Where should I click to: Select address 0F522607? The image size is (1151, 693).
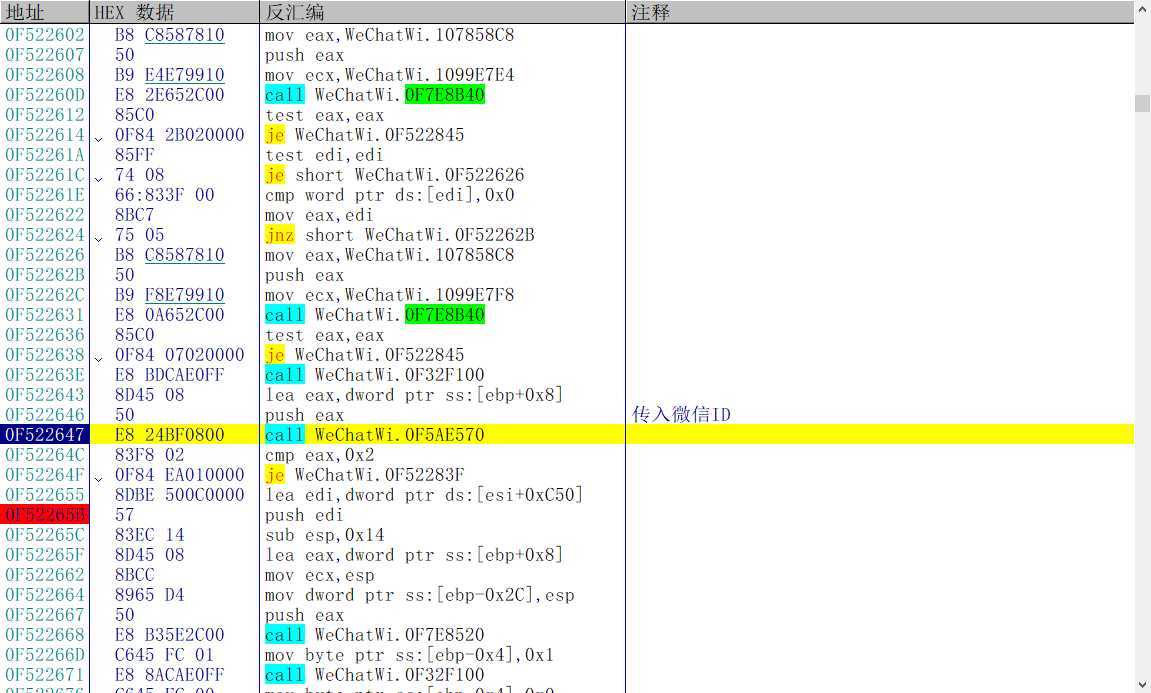click(45, 55)
